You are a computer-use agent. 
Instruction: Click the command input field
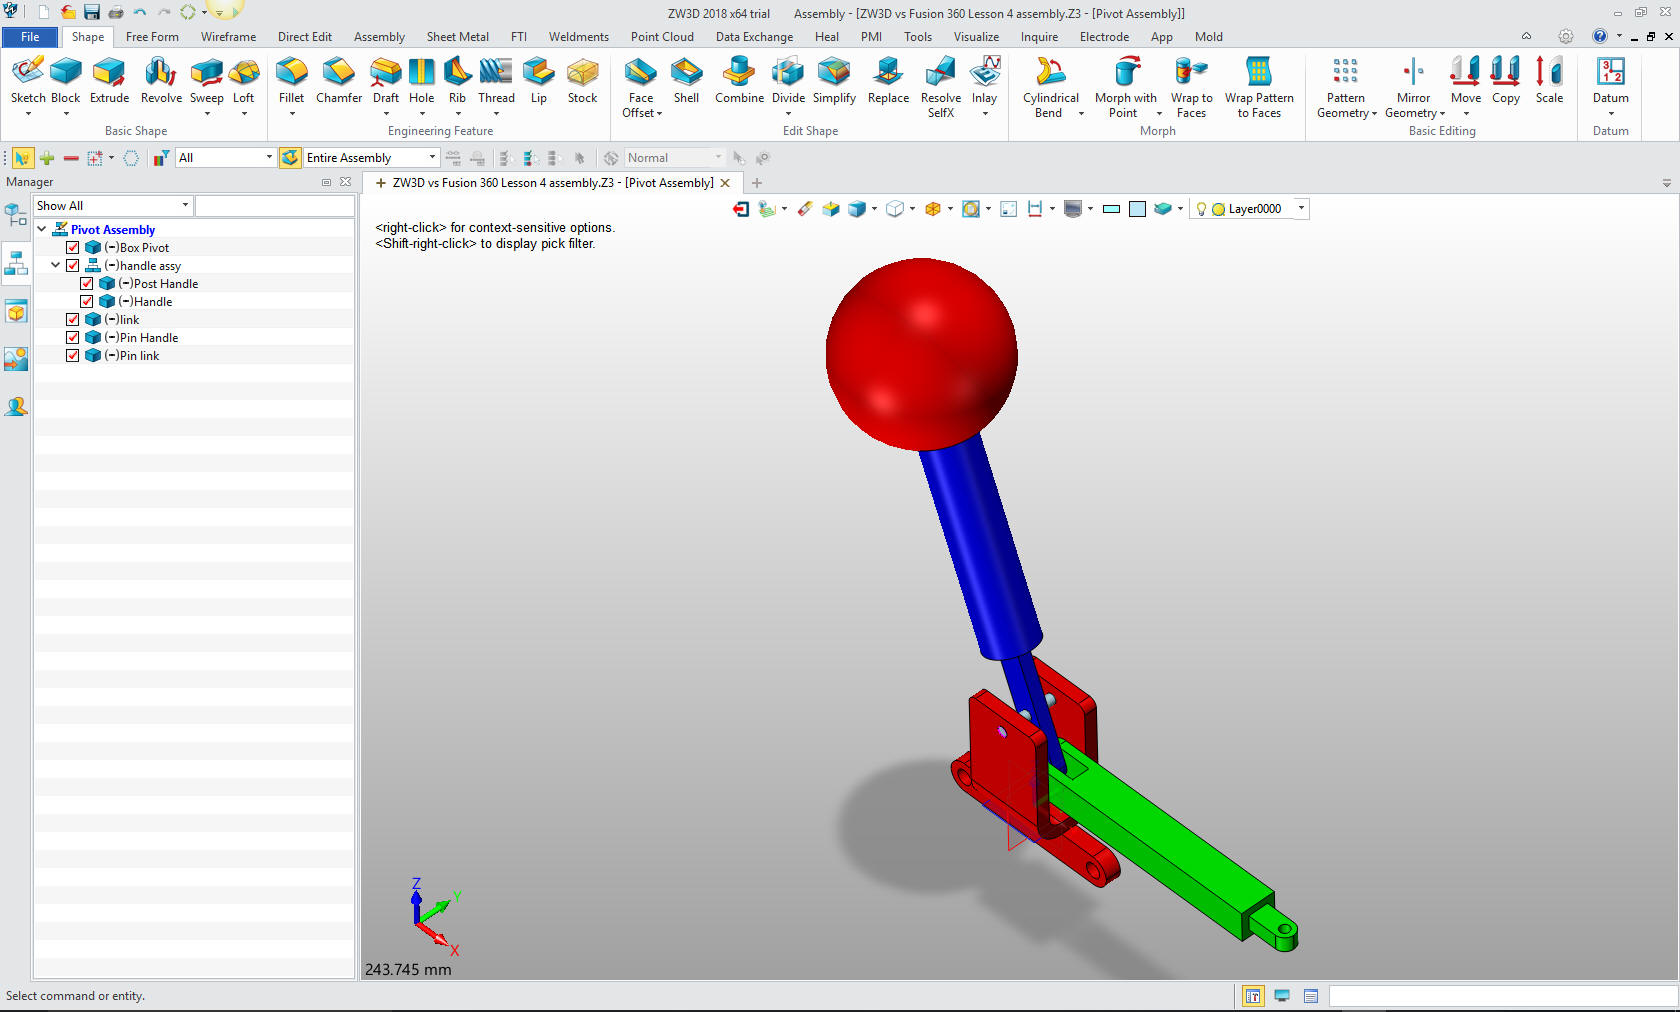[1502, 996]
